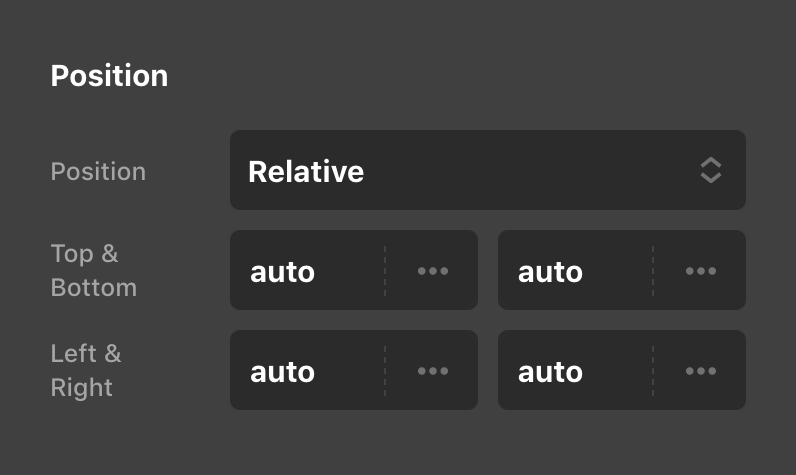Click the gray Position row label
Screen dimensions: 796x475
[98, 171]
